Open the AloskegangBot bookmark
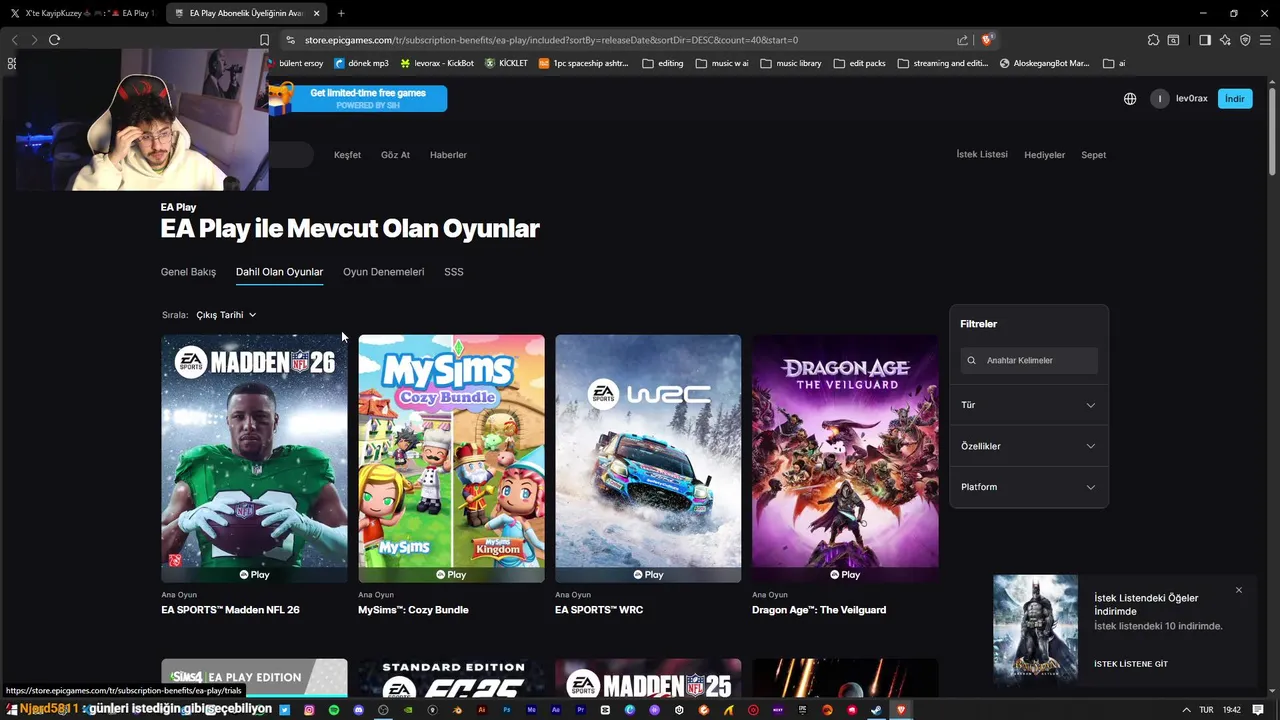Screen dimensions: 1280x720 click(1044, 63)
